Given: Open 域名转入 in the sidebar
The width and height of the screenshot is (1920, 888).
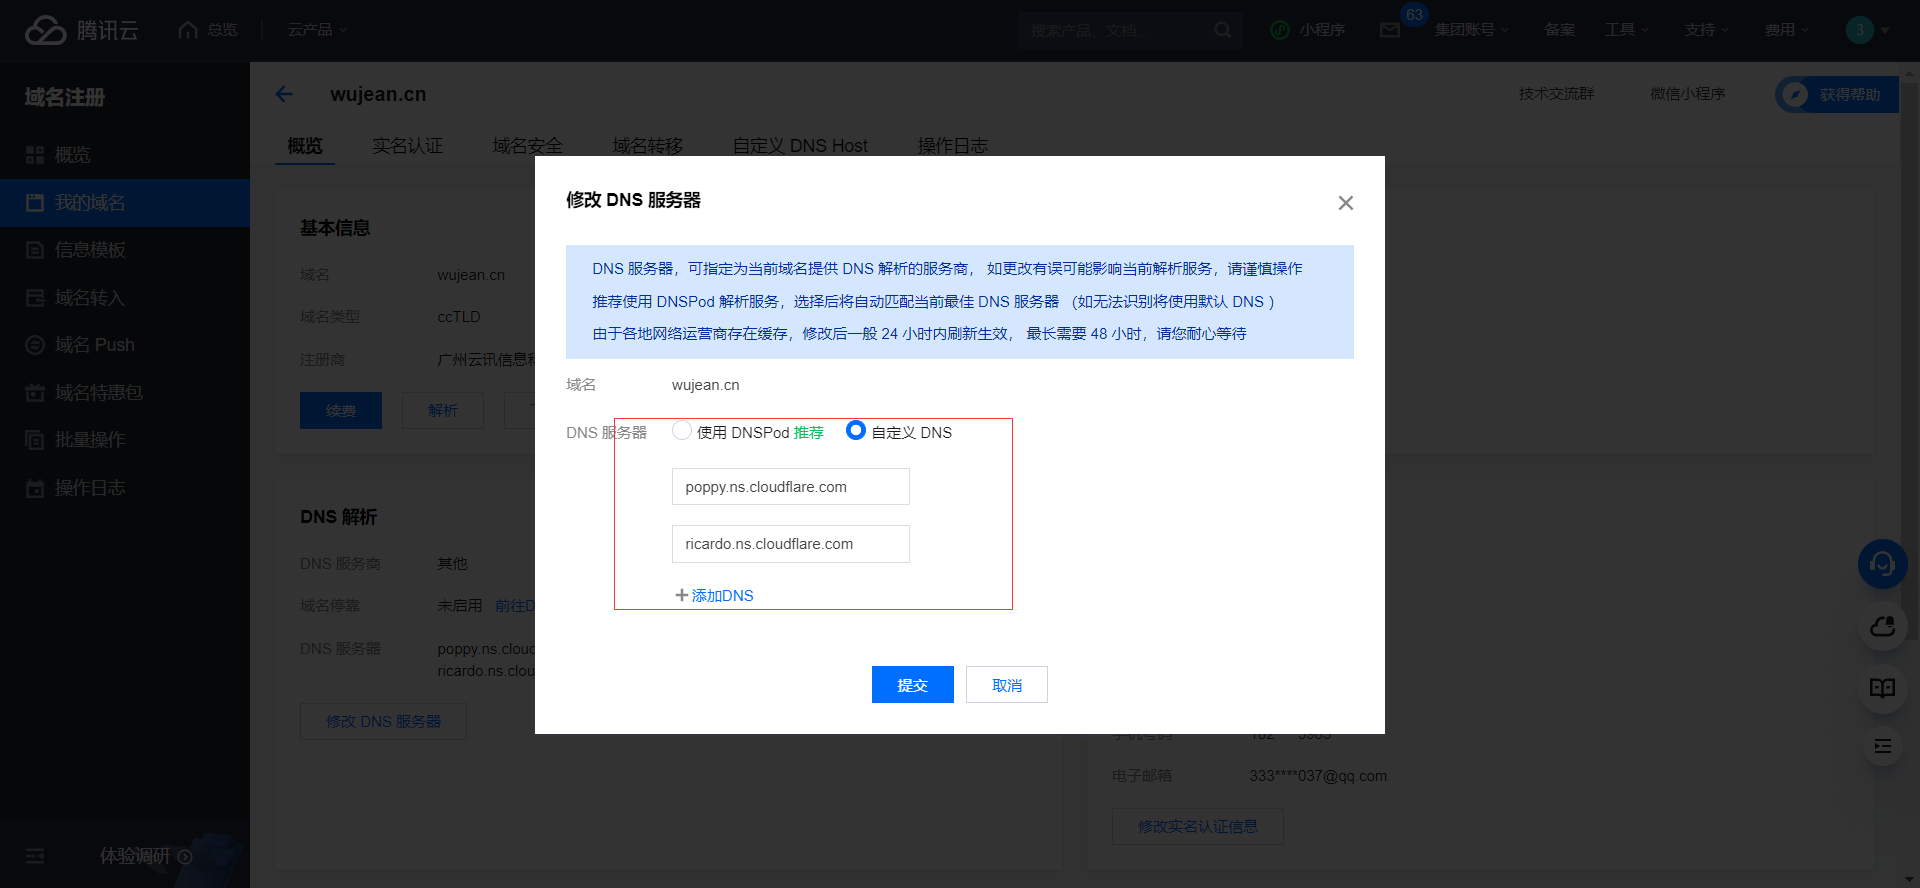Looking at the screenshot, I should point(125,298).
